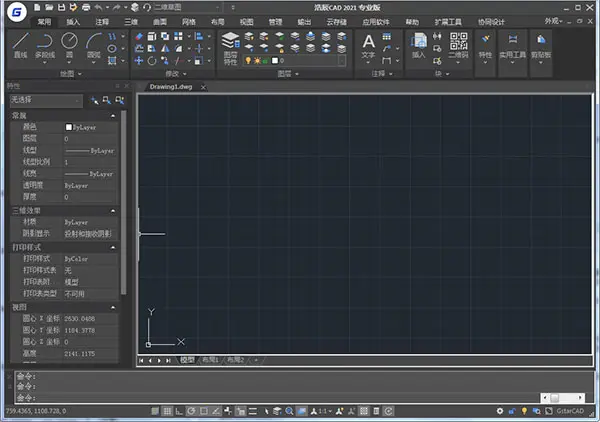Open the 外观 appearance dropdown
This screenshot has width=600, height=422.
coord(553,21)
